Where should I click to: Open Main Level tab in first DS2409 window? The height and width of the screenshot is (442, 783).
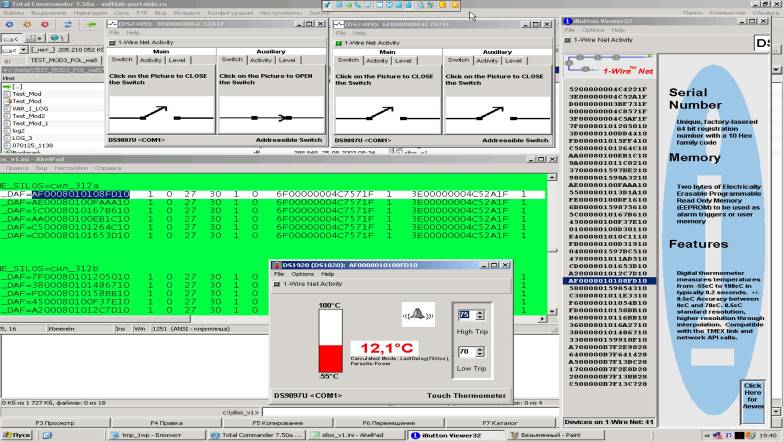click(x=177, y=60)
